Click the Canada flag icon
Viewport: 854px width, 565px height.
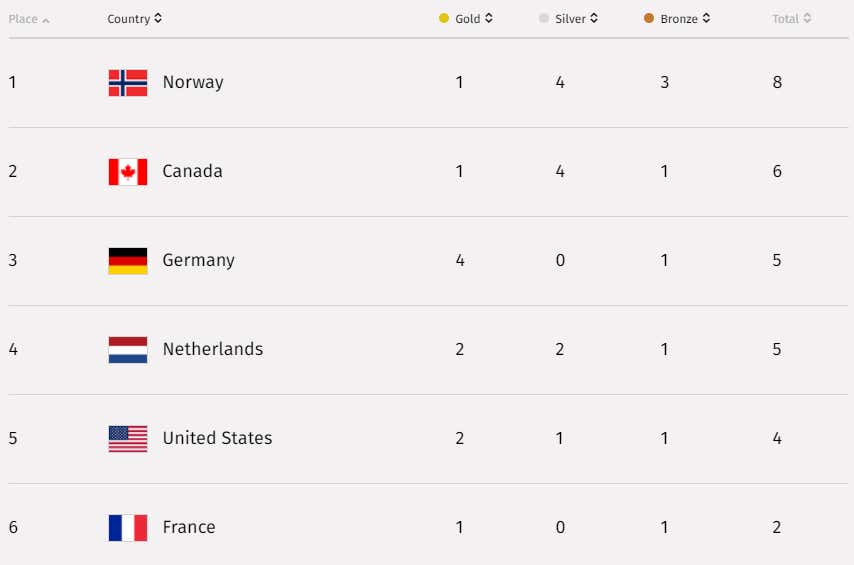point(127,172)
